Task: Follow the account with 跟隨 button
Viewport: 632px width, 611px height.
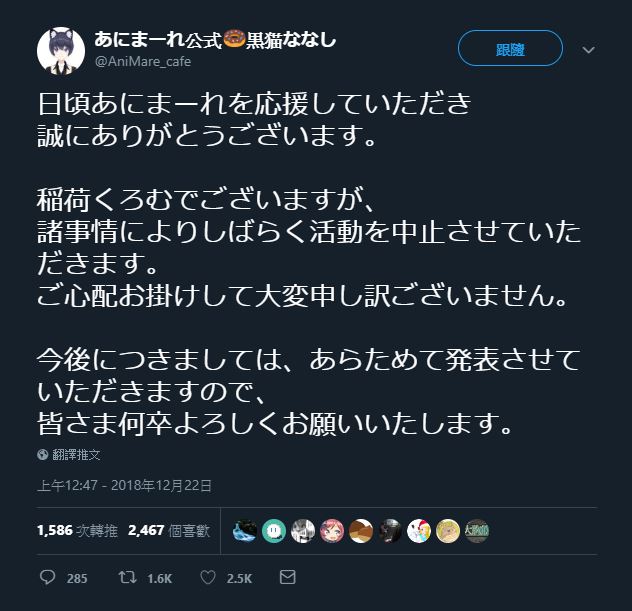Action: tap(510, 48)
